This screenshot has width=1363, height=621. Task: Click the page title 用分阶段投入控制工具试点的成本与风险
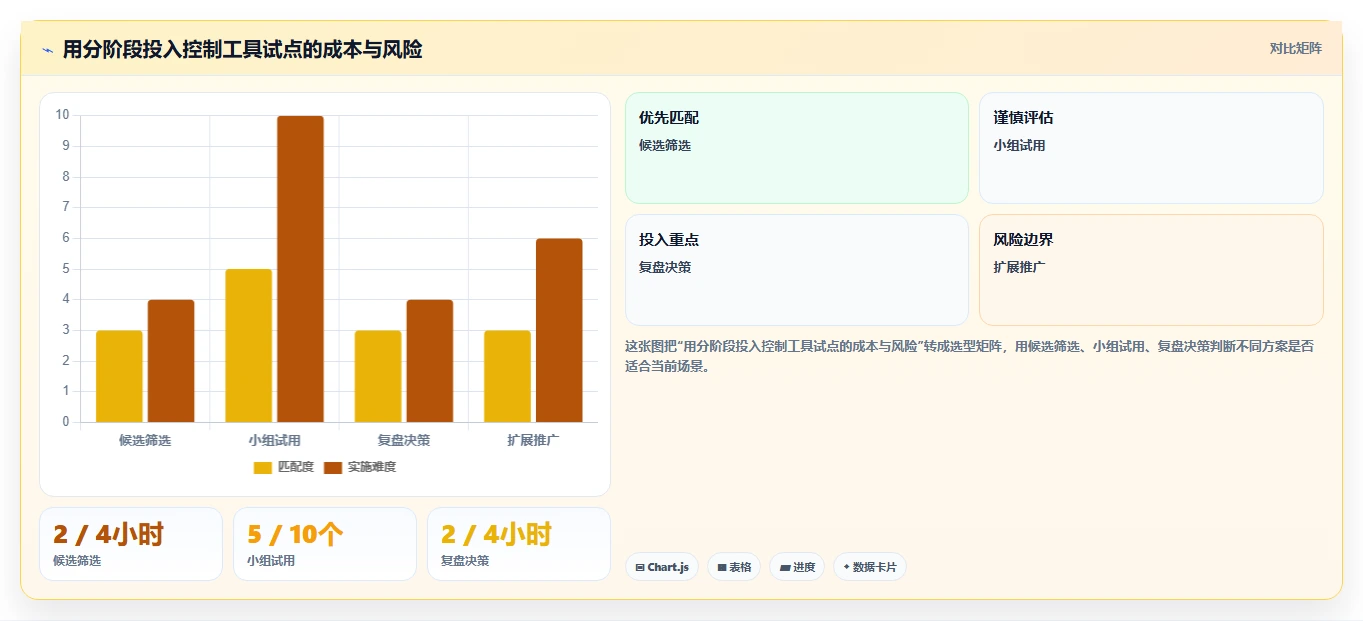point(242,50)
